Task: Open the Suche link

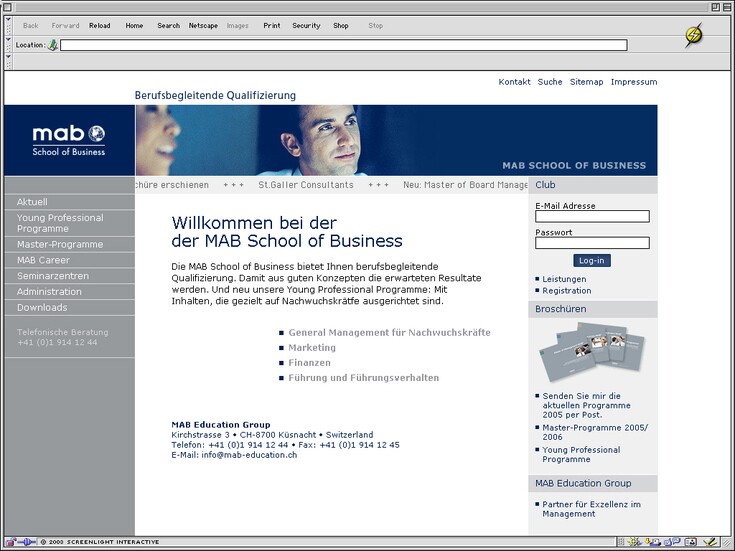Action: pos(550,82)
